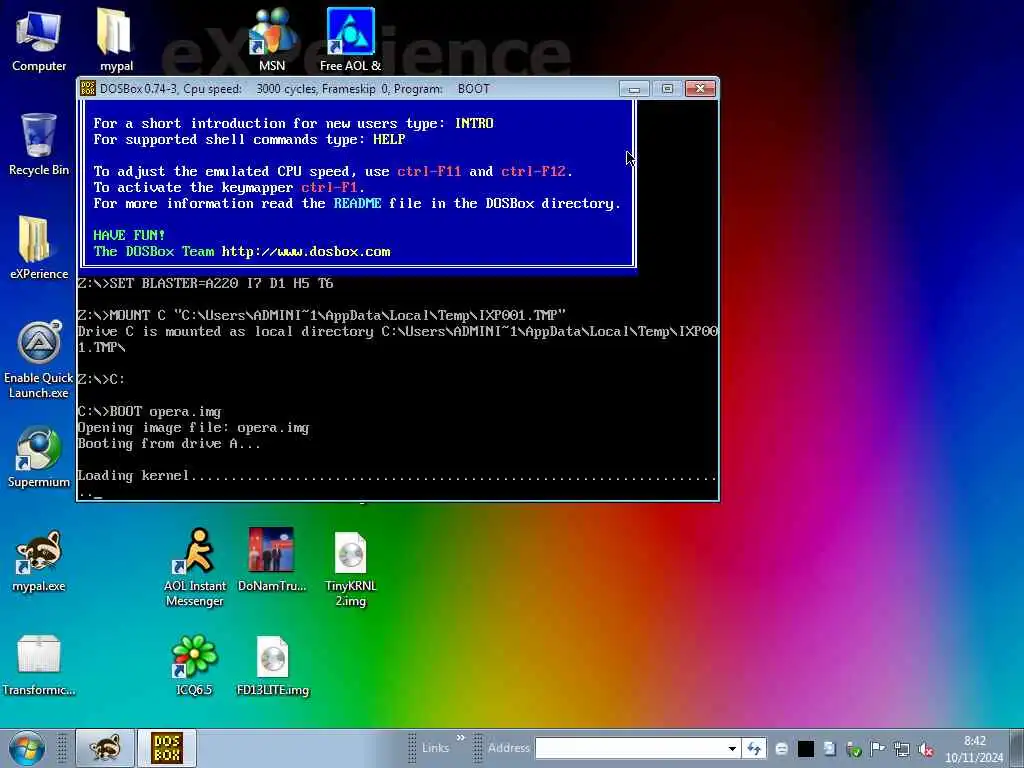Viewport: 1024px width, 768px height.
Task: Launch the Supermium browser shortcut
Action: tap(39, 456)
